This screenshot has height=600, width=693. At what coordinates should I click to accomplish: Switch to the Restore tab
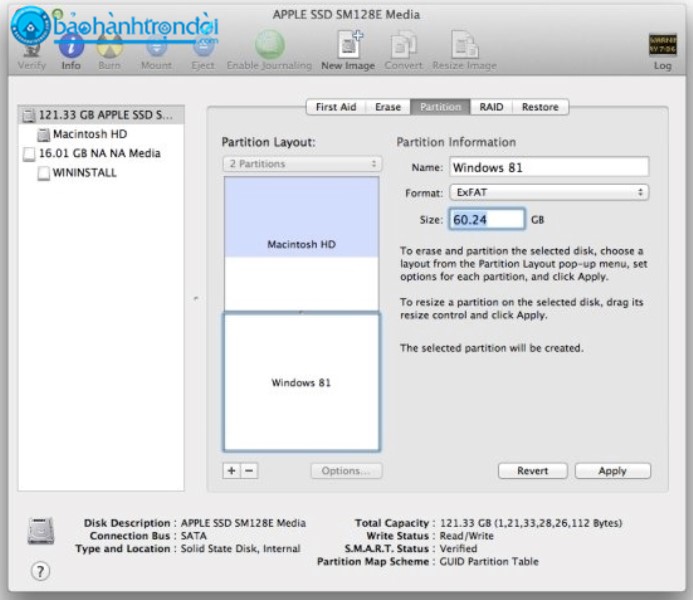(x=540, y=107)
